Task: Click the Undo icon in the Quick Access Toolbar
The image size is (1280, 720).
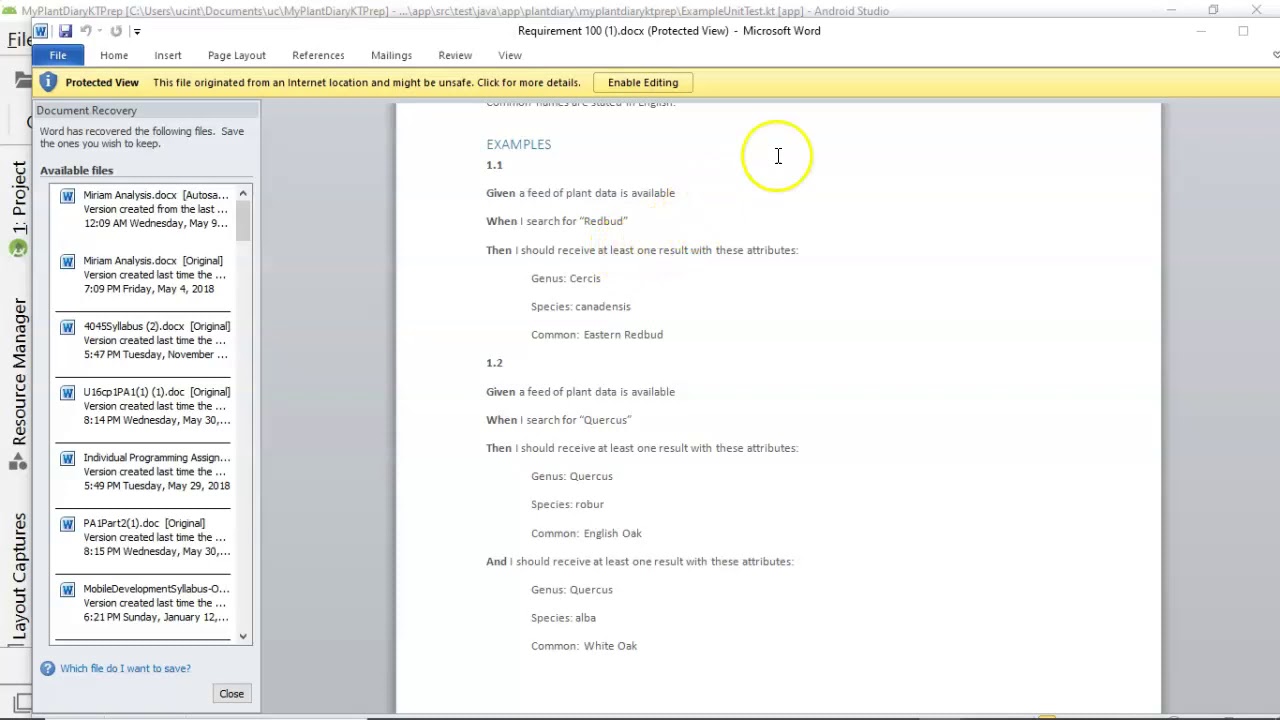Action: tap(86, 31)
